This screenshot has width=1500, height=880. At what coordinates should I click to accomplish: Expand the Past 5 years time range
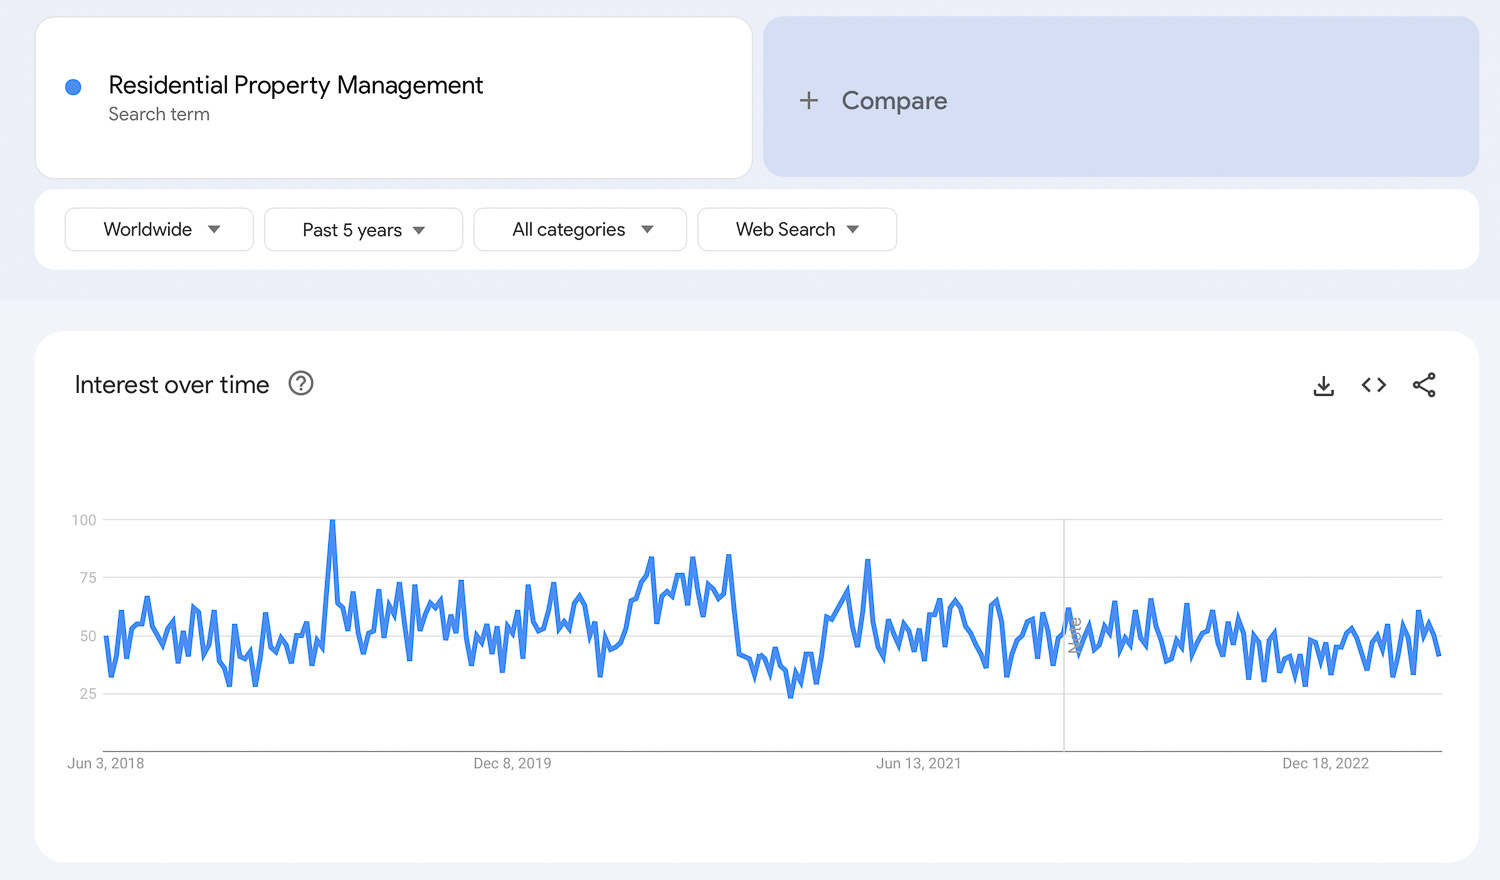click(x=363, y=230)
